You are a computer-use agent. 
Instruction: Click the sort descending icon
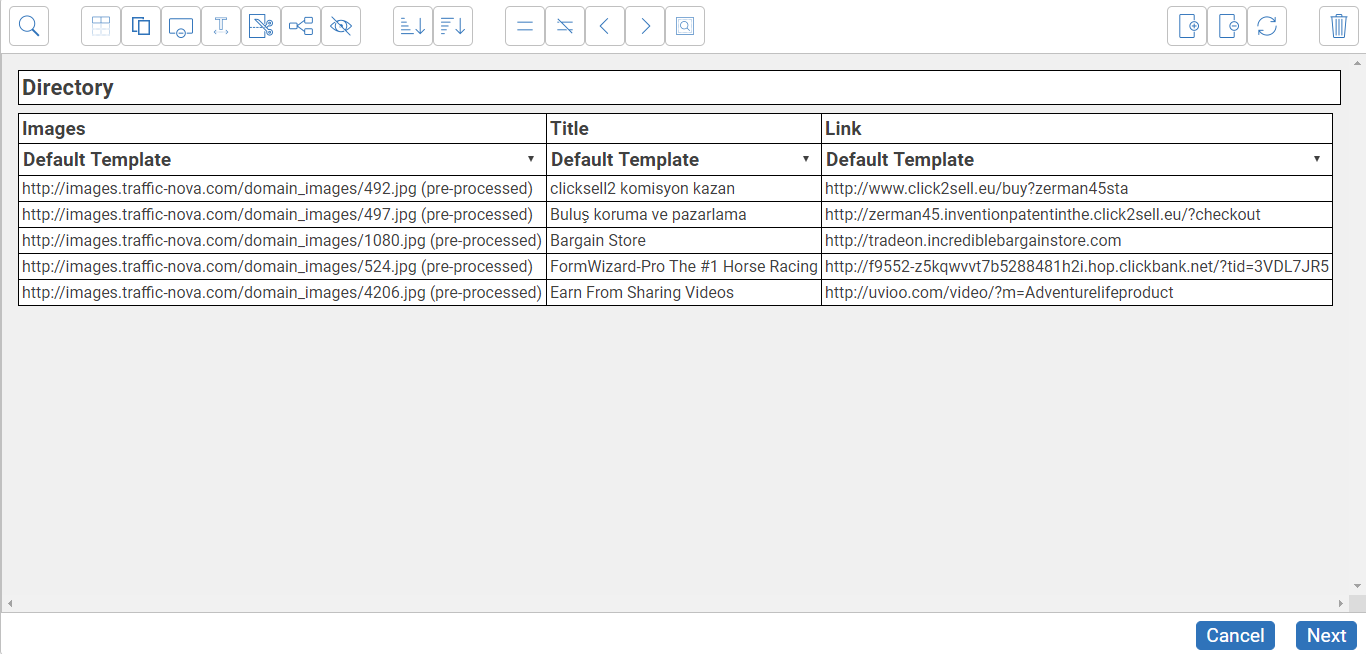(x=453, y=26)
